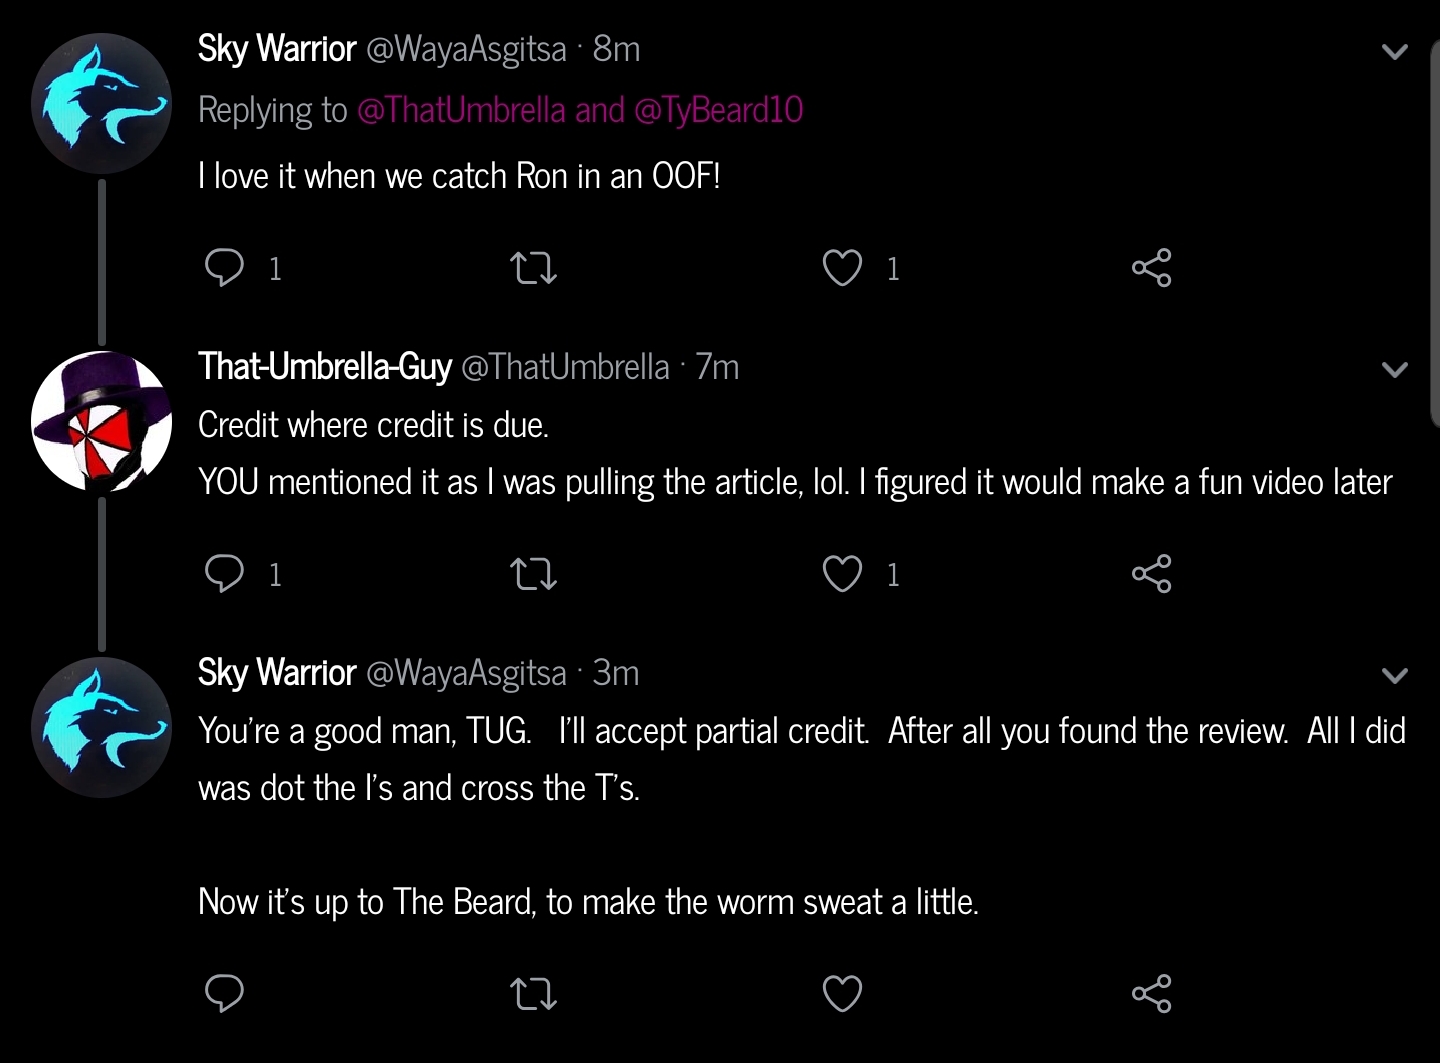Open That-Umbrella-Guy's profile avatar
This screenshot has height=1063, width=1440.
[x=101, y=421]
